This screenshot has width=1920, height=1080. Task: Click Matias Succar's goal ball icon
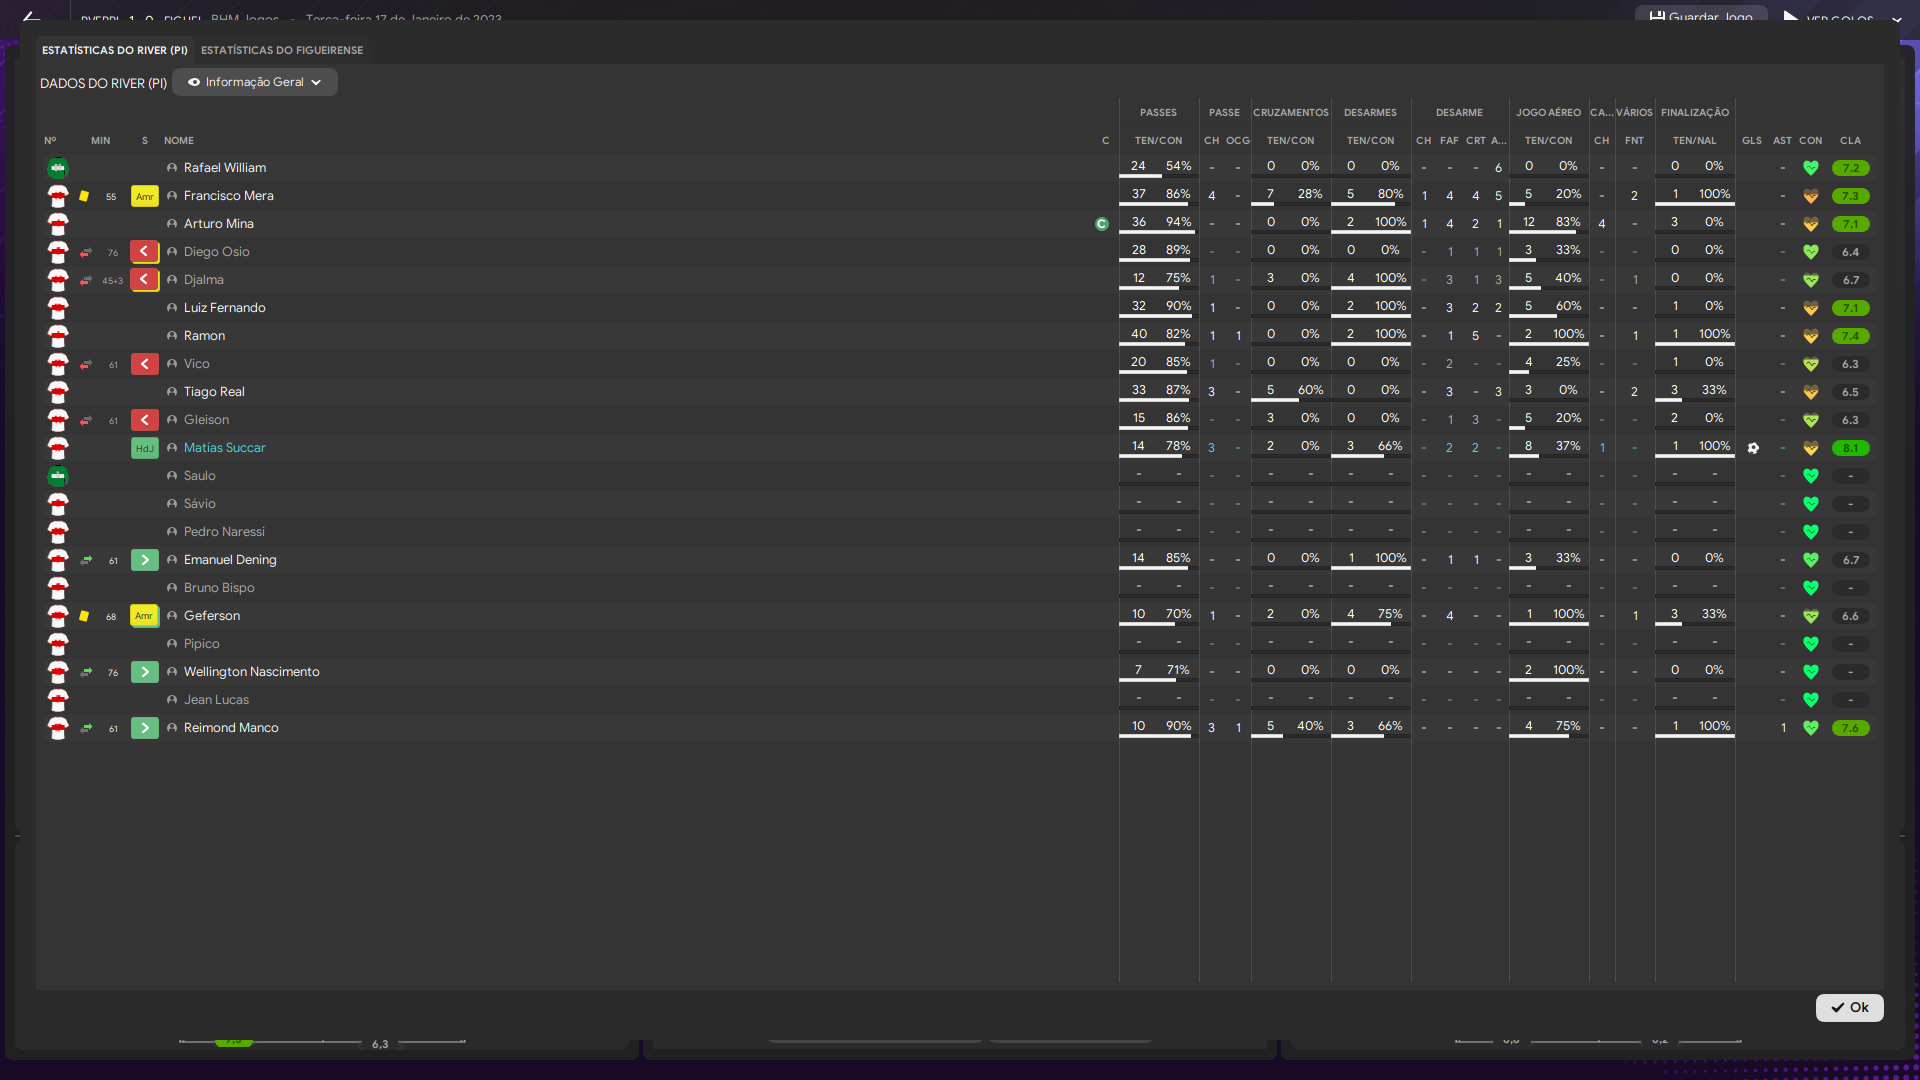1753,448
